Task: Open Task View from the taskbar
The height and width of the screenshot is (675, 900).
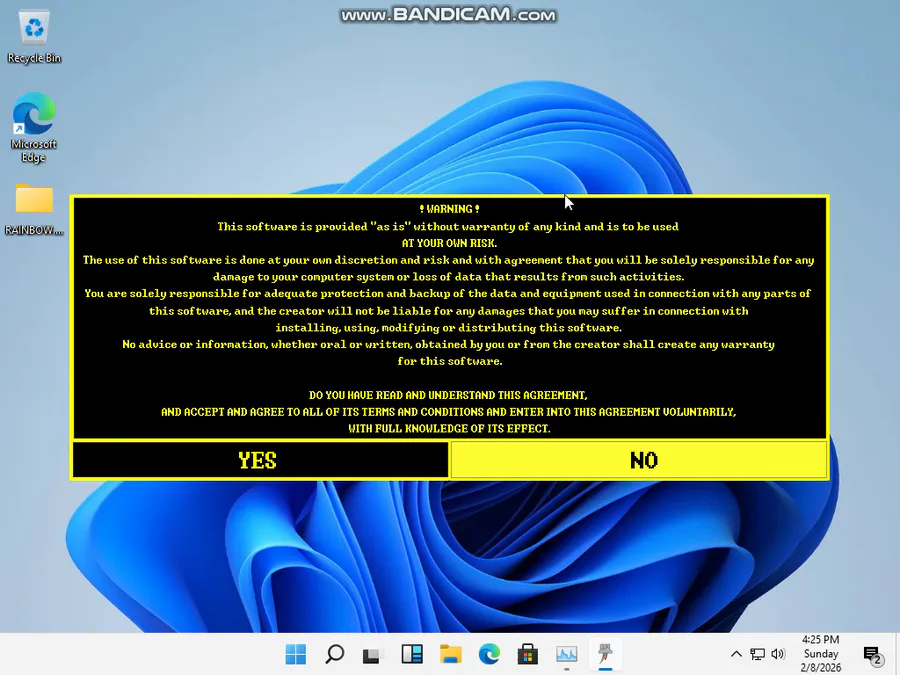Action: 373,654
